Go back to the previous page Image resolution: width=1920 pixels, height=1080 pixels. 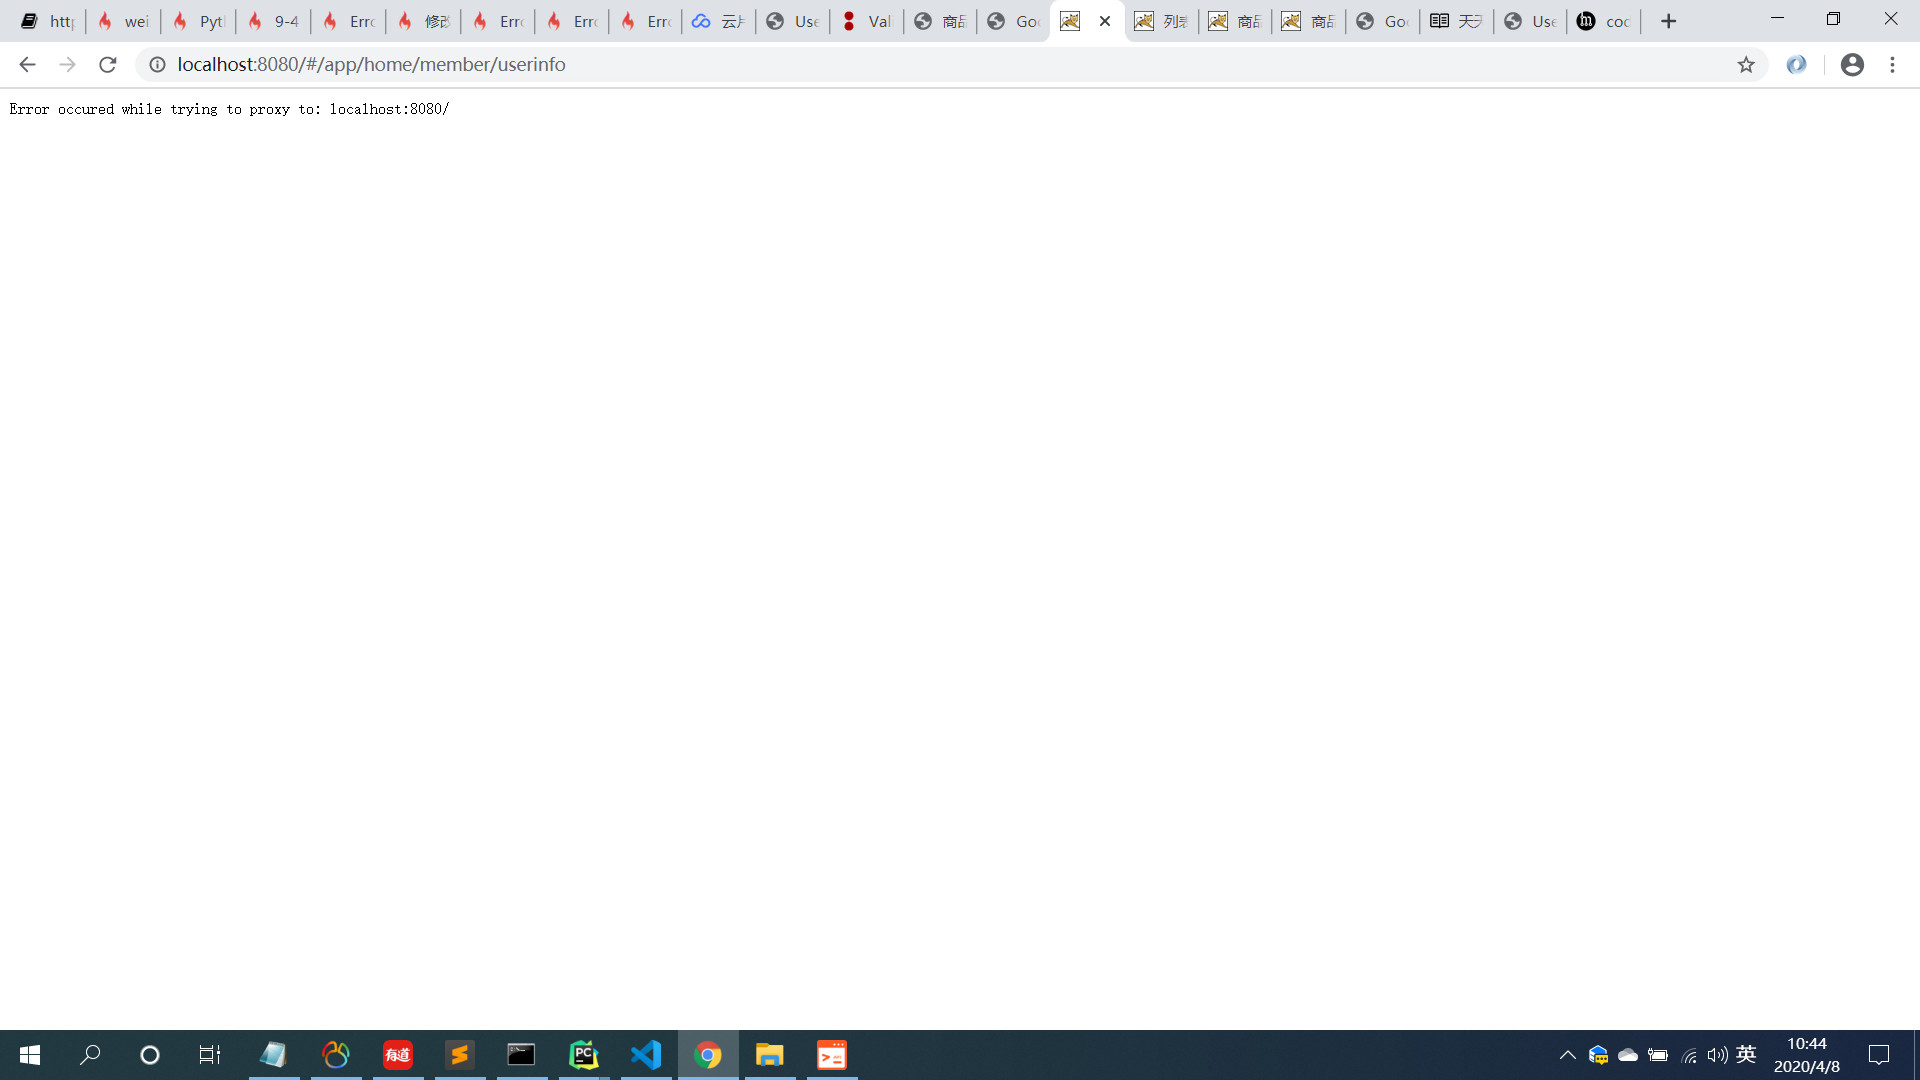click(x=27, y=65)
